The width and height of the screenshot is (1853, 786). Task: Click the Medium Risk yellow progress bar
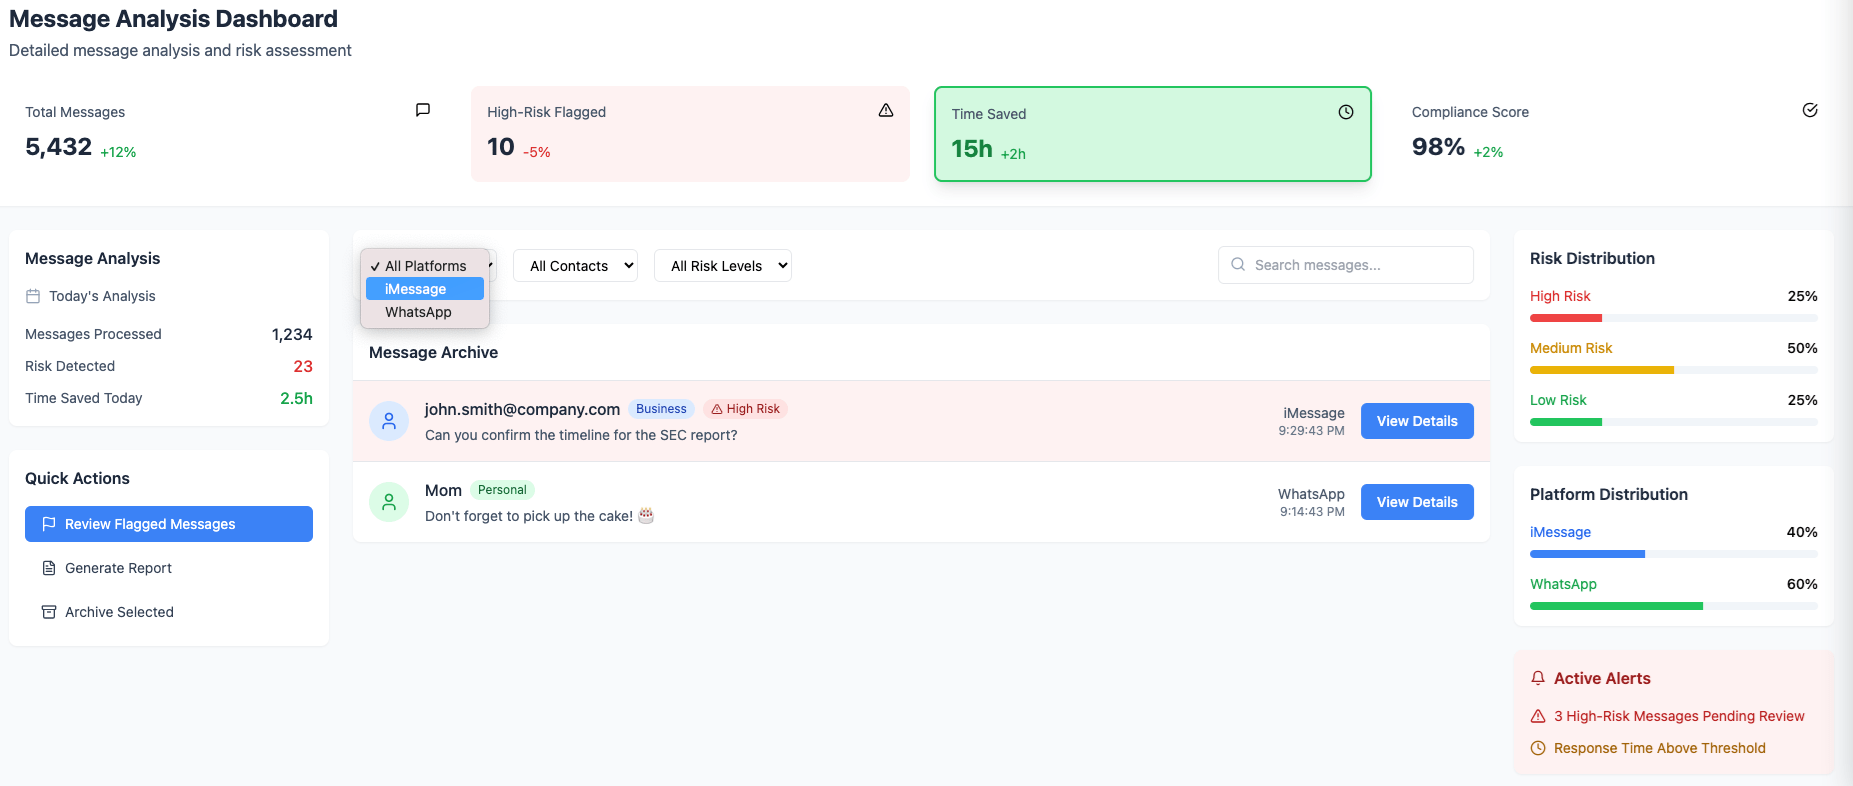[x=1602, y=370]
